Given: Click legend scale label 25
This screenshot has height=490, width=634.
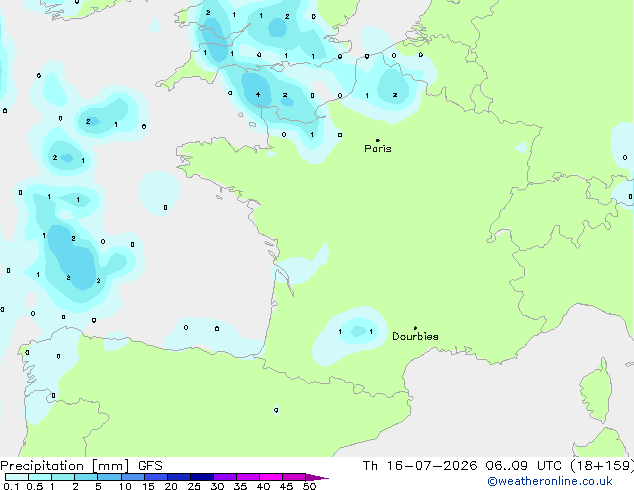Looking at the screenshot, I should [x=194, y=486].
